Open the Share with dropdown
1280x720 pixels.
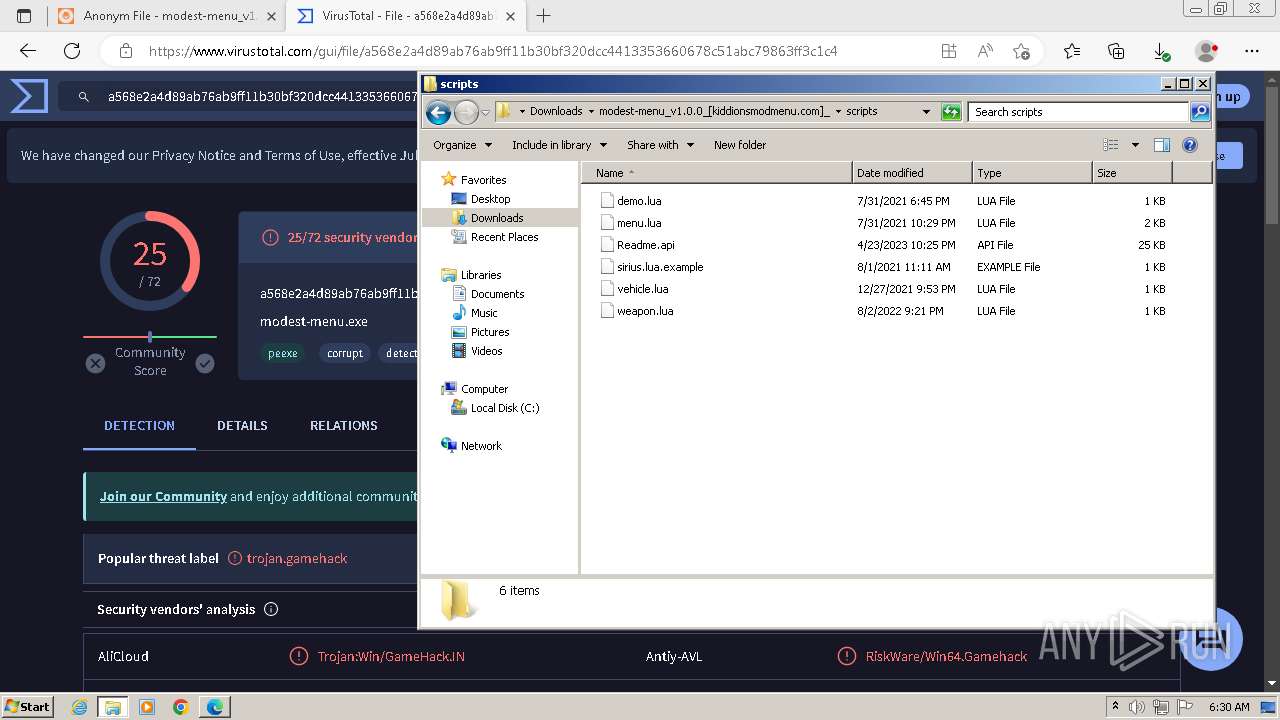659,145
